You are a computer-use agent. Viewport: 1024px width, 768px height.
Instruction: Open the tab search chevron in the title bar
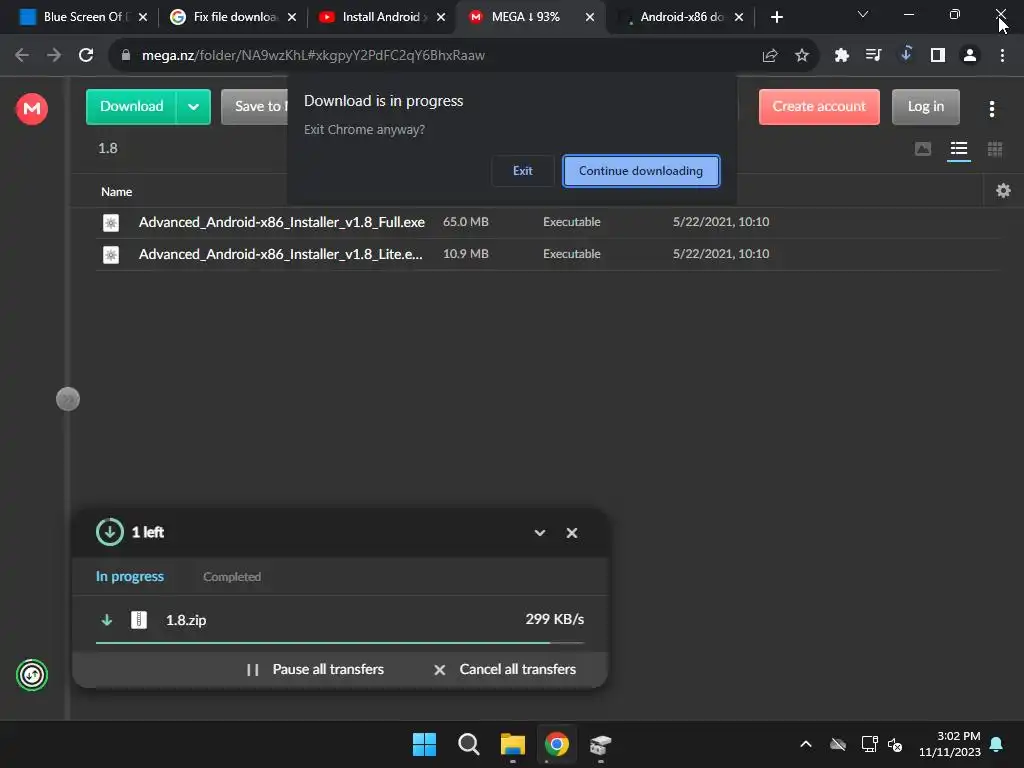(x=863, y=14)
